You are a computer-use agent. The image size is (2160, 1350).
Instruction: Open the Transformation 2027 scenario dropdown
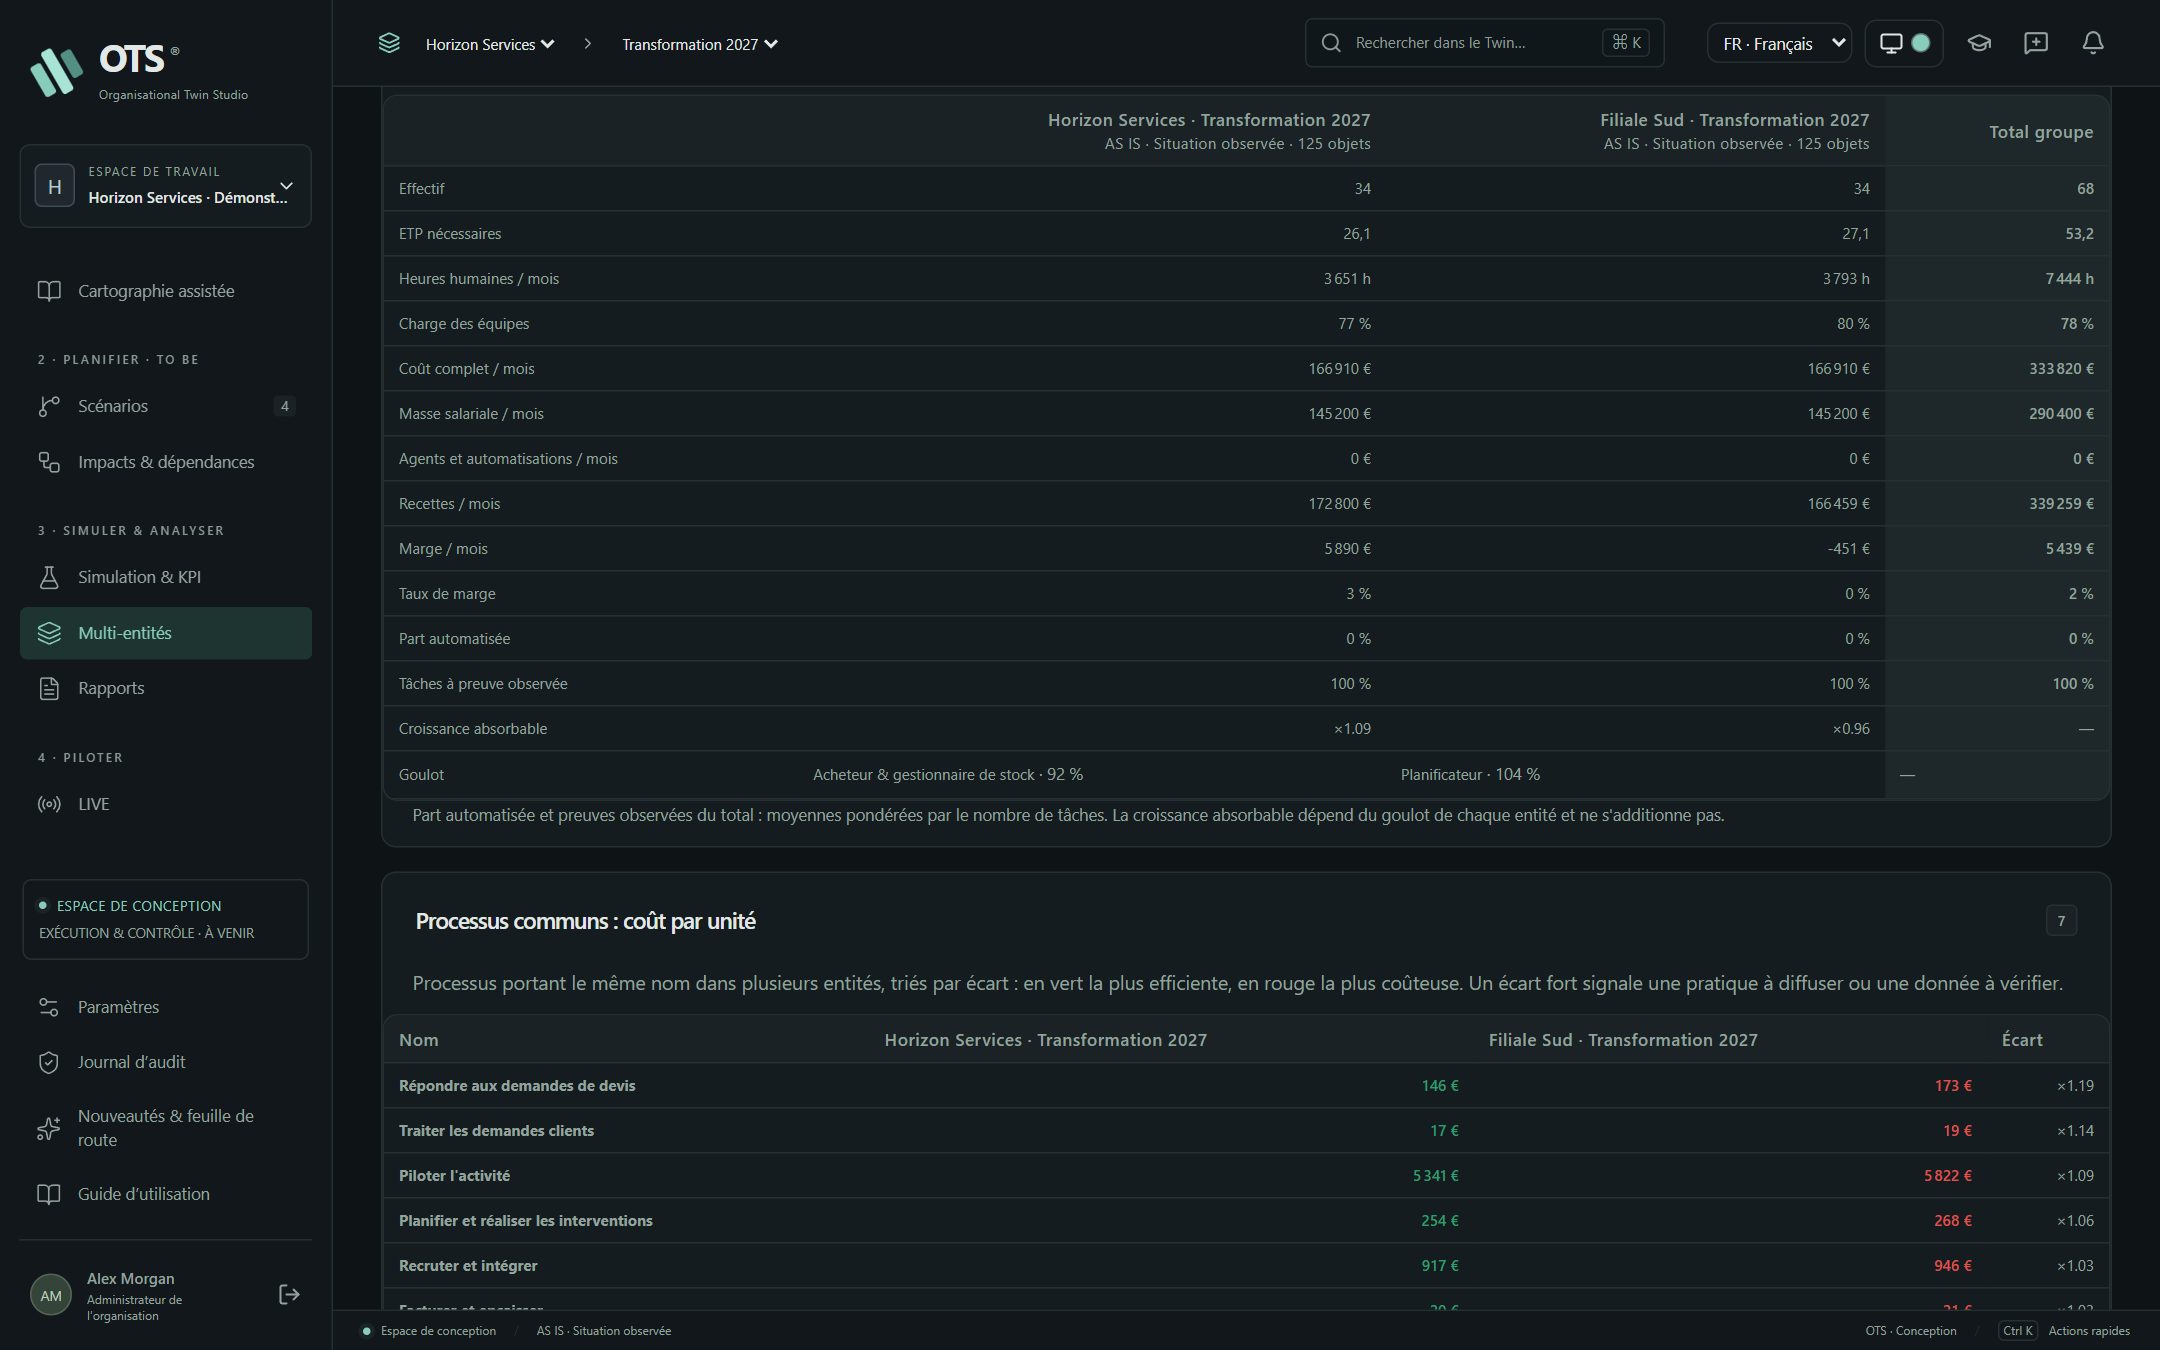tap(699, 44)
